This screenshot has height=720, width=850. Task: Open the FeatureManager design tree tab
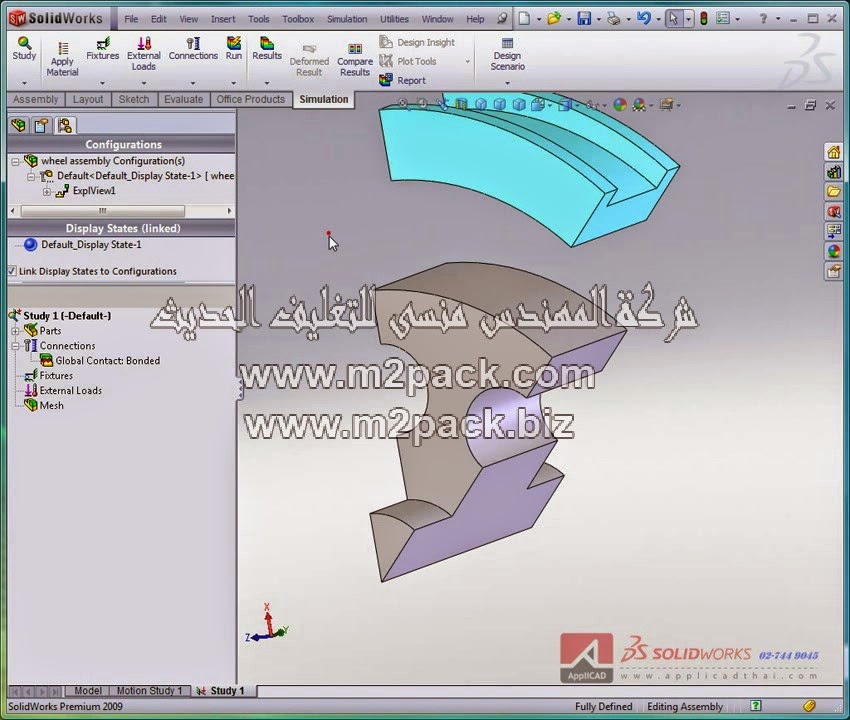18,126
